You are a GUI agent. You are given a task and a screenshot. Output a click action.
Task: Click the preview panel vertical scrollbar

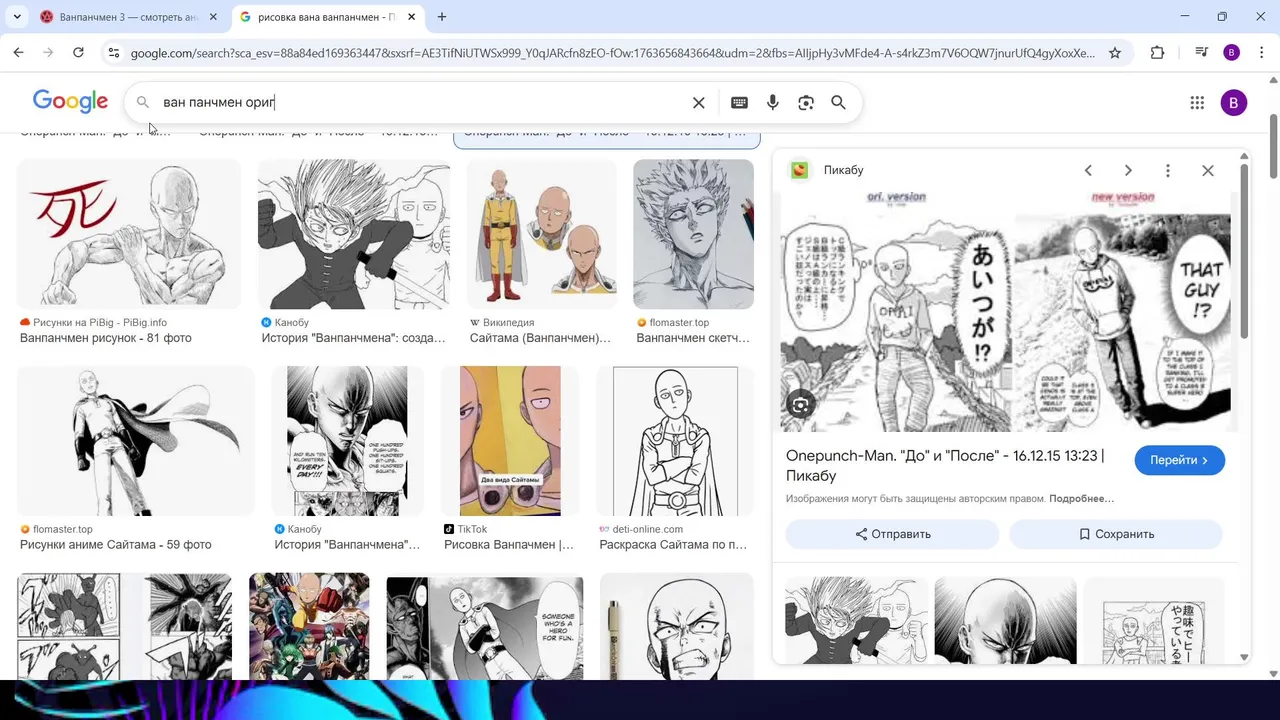click(x=1244, y=250)
